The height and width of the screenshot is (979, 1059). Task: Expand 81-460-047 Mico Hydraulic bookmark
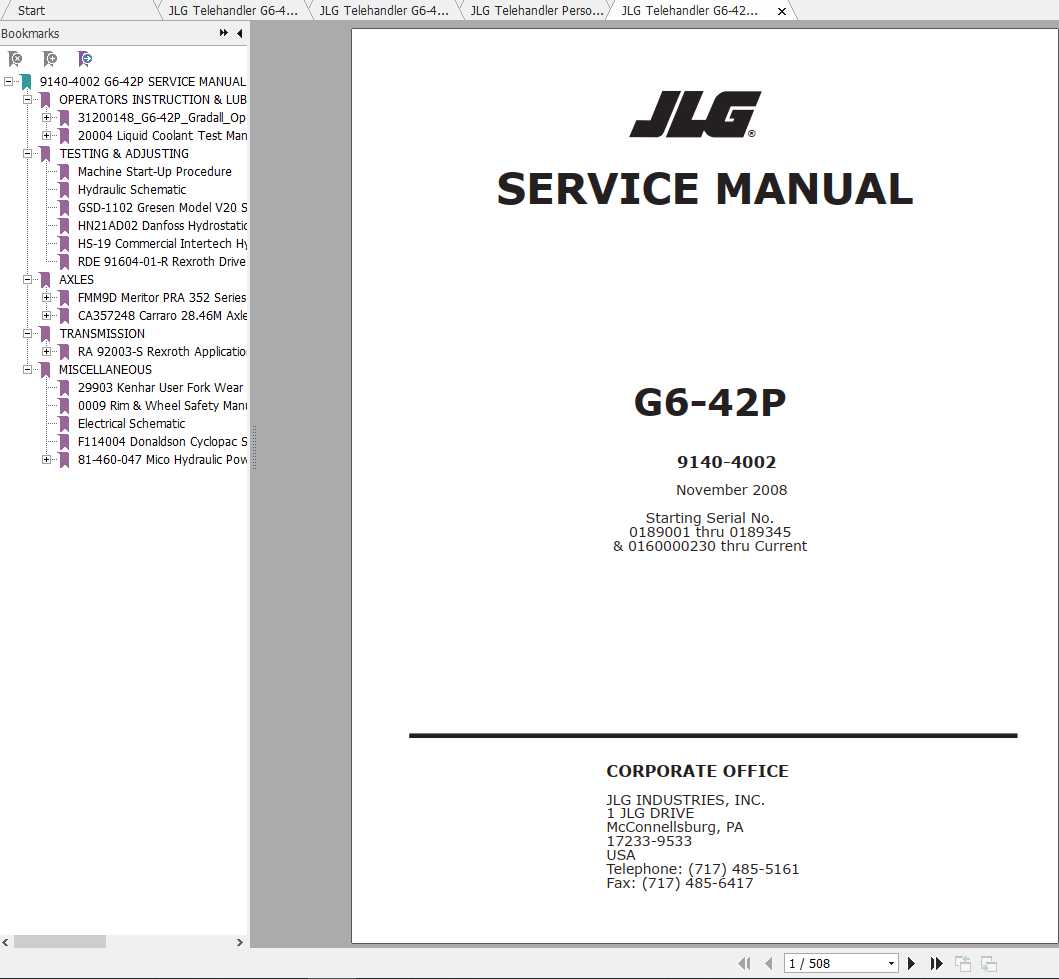[47, 459]
